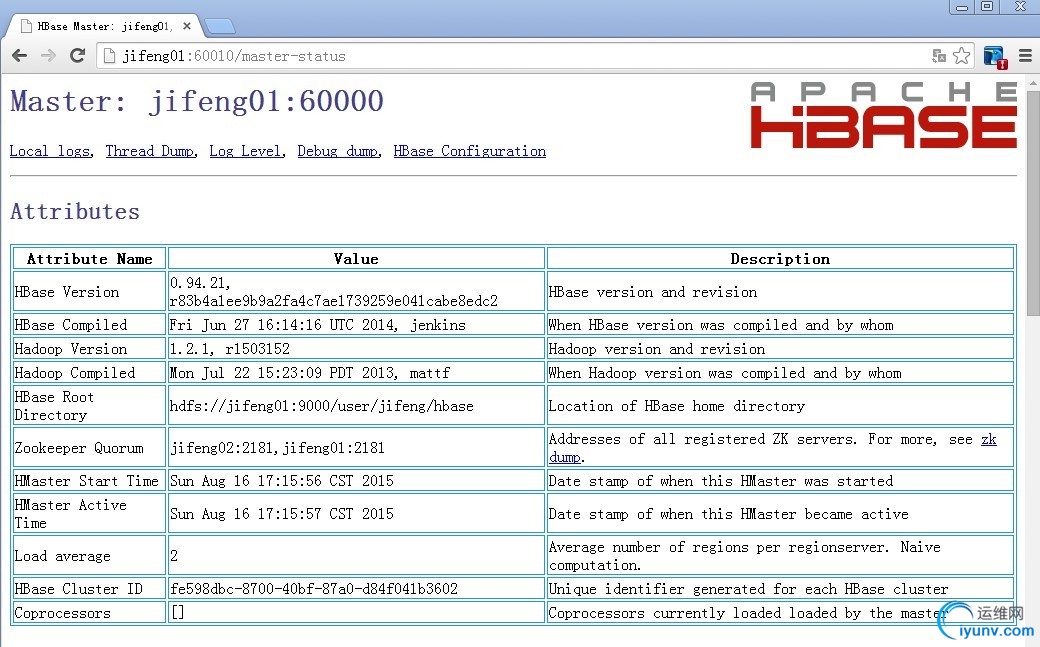Click the Description column header

coord(780,259)
